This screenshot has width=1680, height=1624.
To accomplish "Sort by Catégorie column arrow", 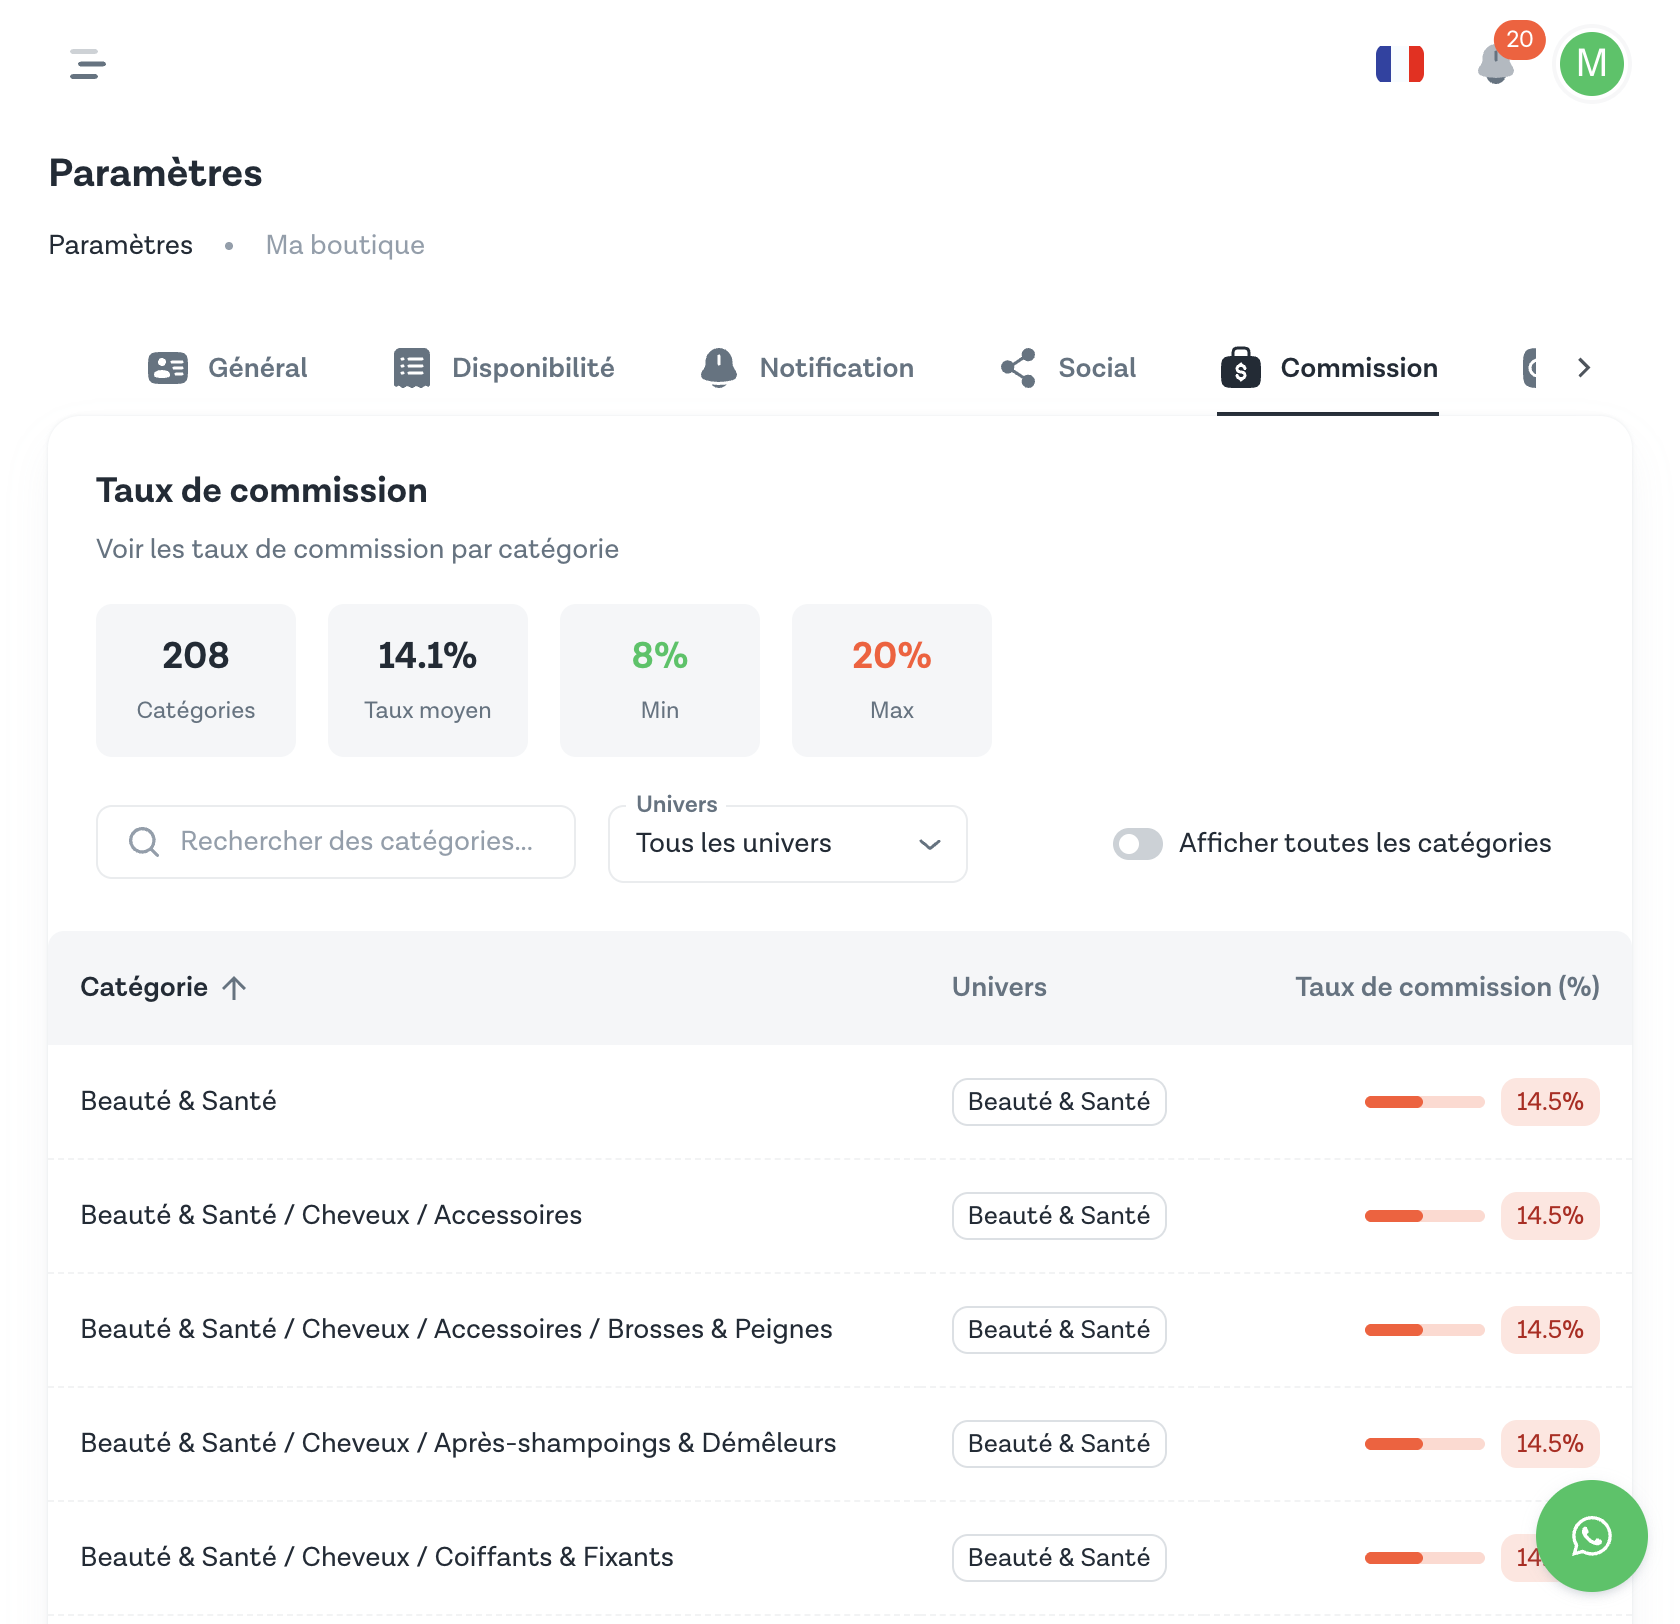I will [x=234, y=988].
